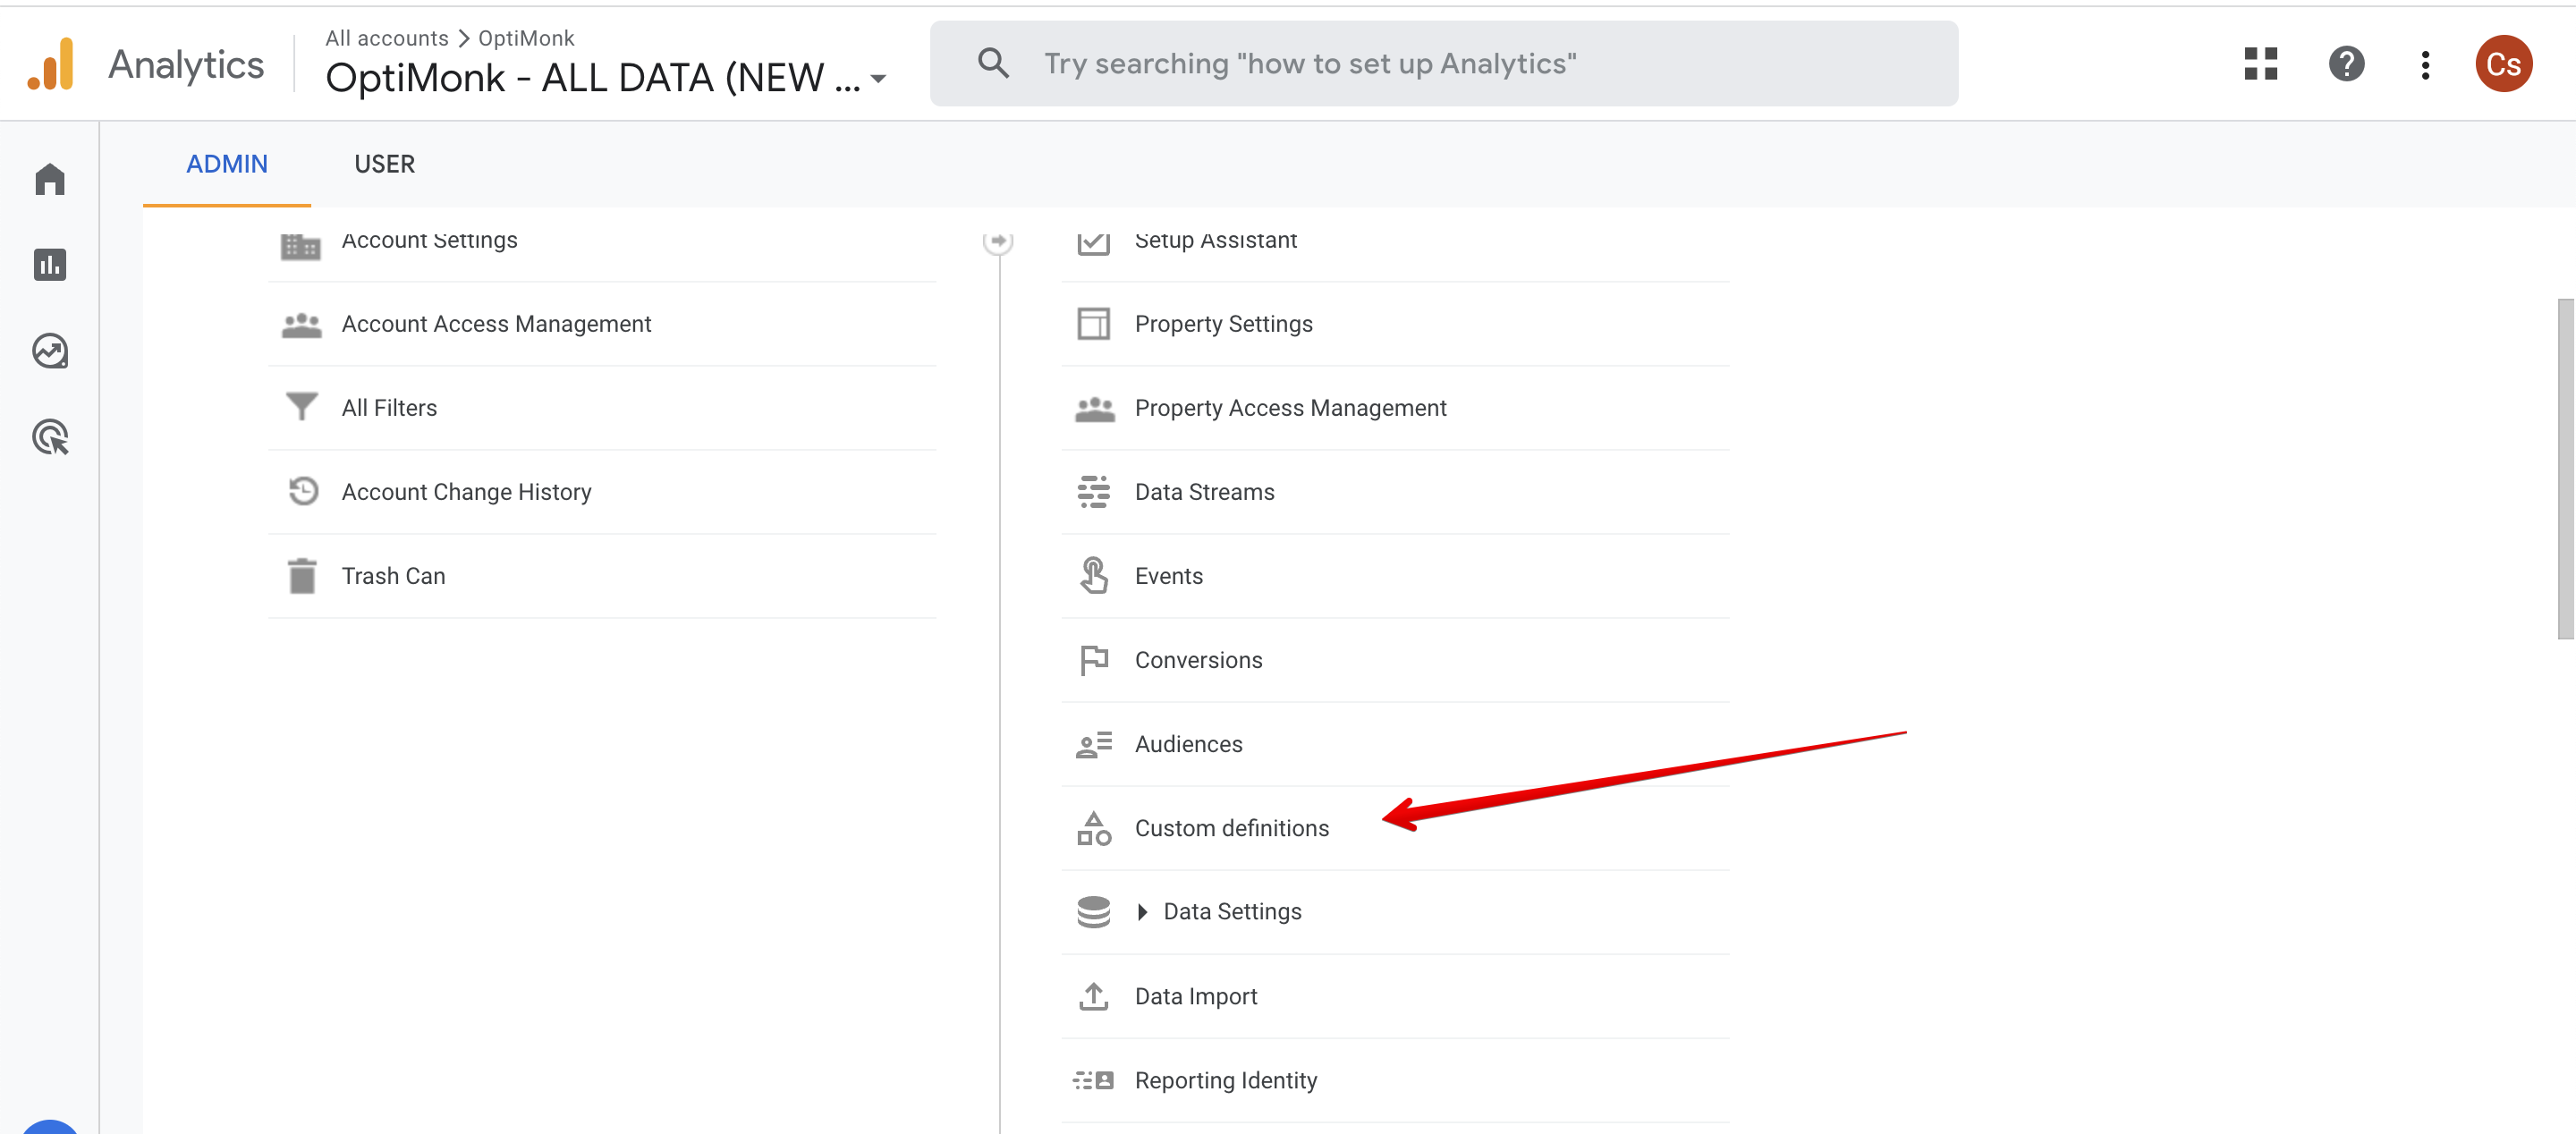Open the Google apps grid icon
This screenshot has height=1134, width=2576.
[2260, 64]
